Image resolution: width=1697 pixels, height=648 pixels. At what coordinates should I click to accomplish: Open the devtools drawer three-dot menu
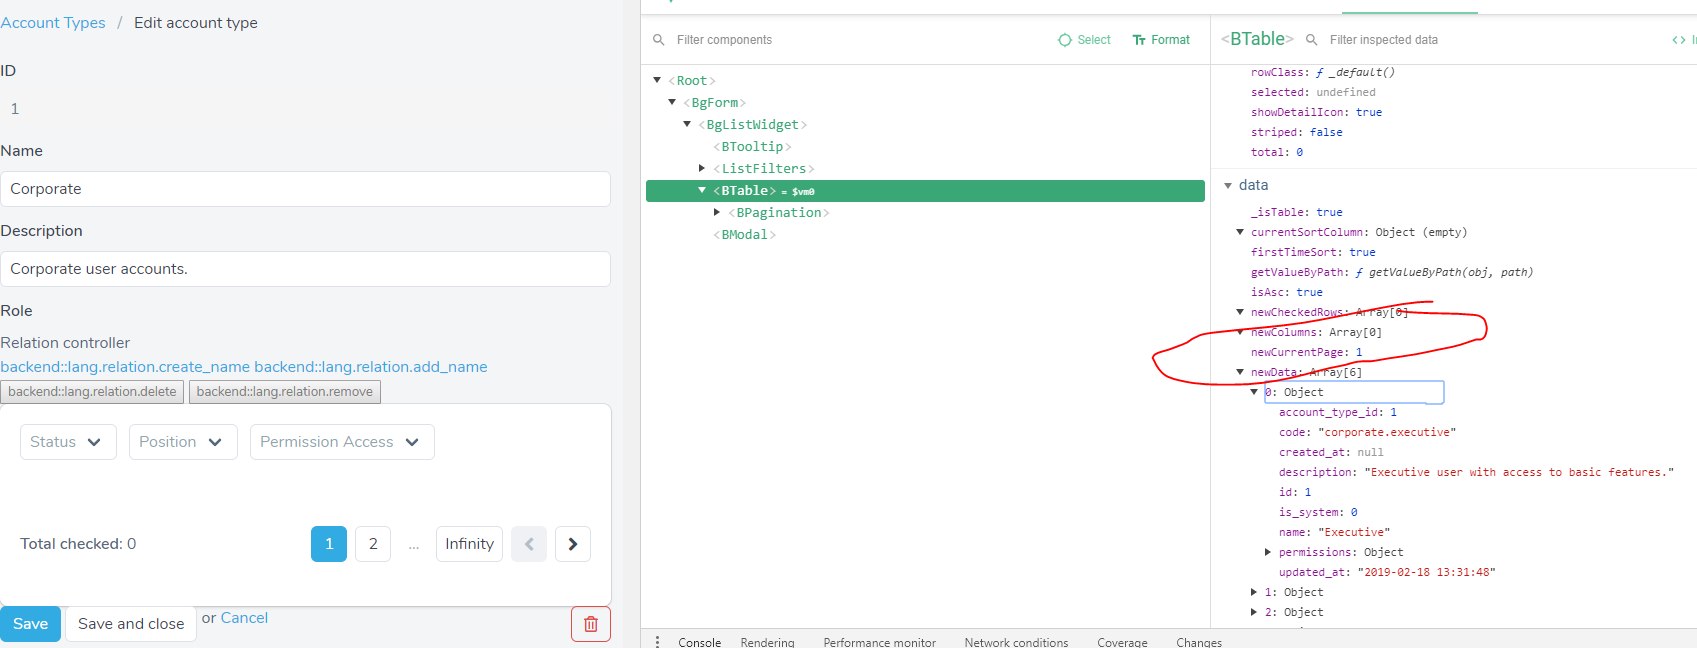coord(657,642)
